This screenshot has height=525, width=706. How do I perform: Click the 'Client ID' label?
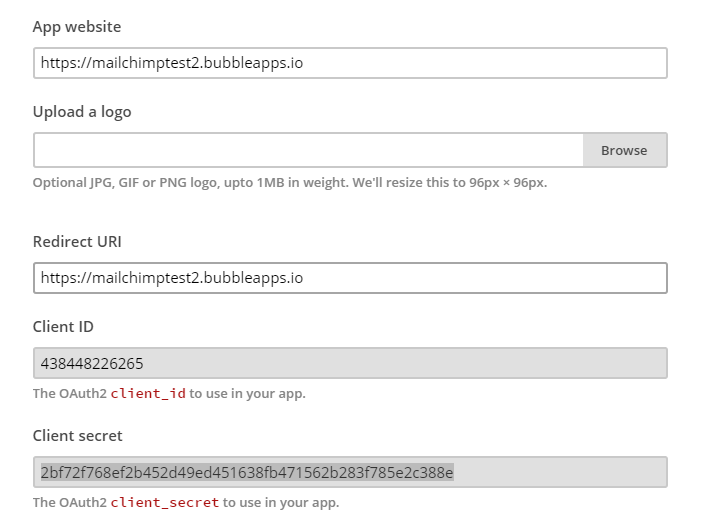tap(63, 326)
